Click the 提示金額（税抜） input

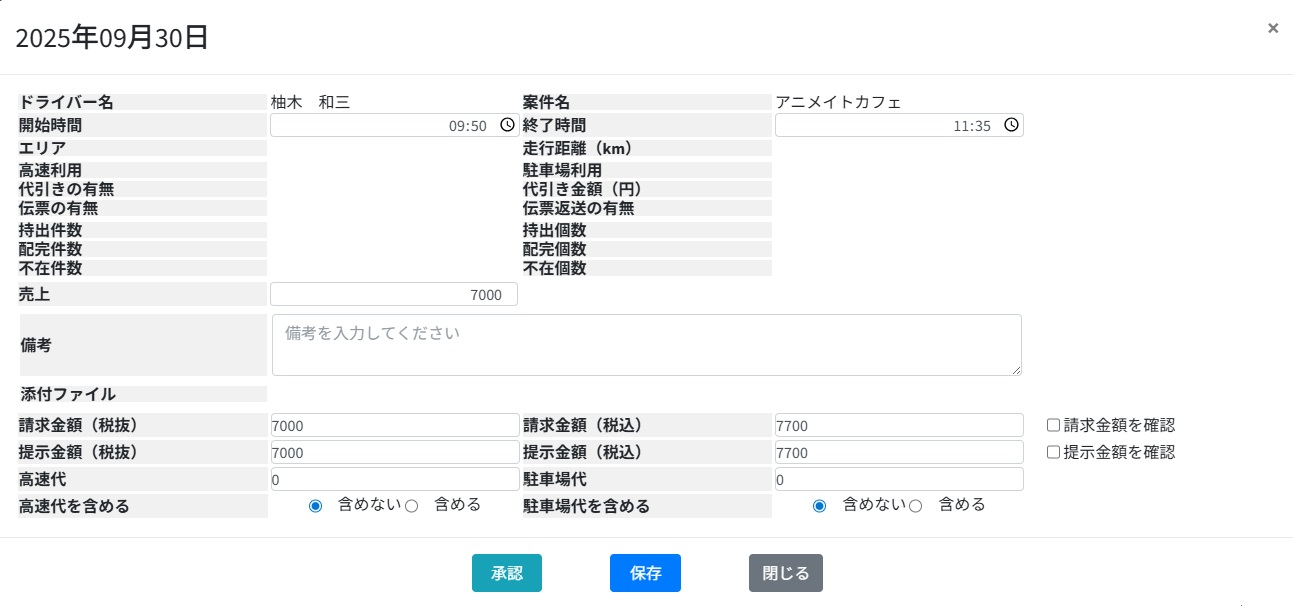(394, 452)
